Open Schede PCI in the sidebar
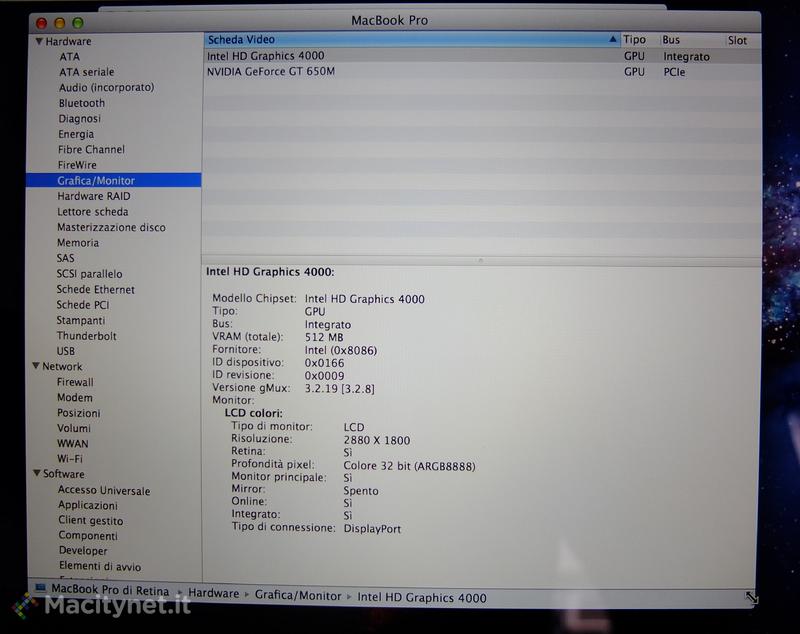The height and width of the screenshot is (634, 800). (x=82, y=305)
